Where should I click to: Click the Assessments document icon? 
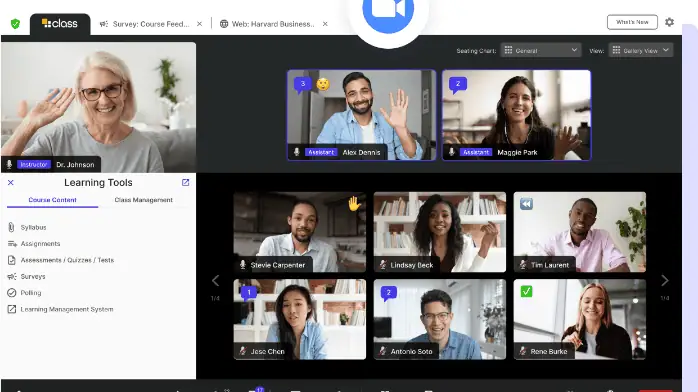[12, 260]
